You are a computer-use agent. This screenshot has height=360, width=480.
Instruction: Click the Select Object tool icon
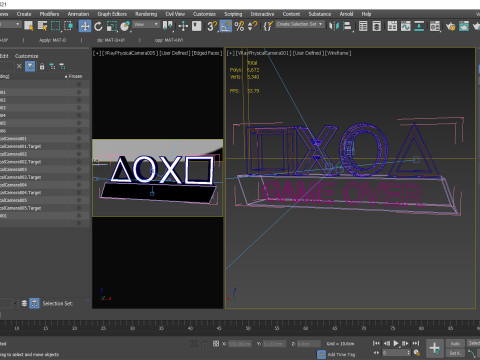pyautogui.click(x=29, y=26)
